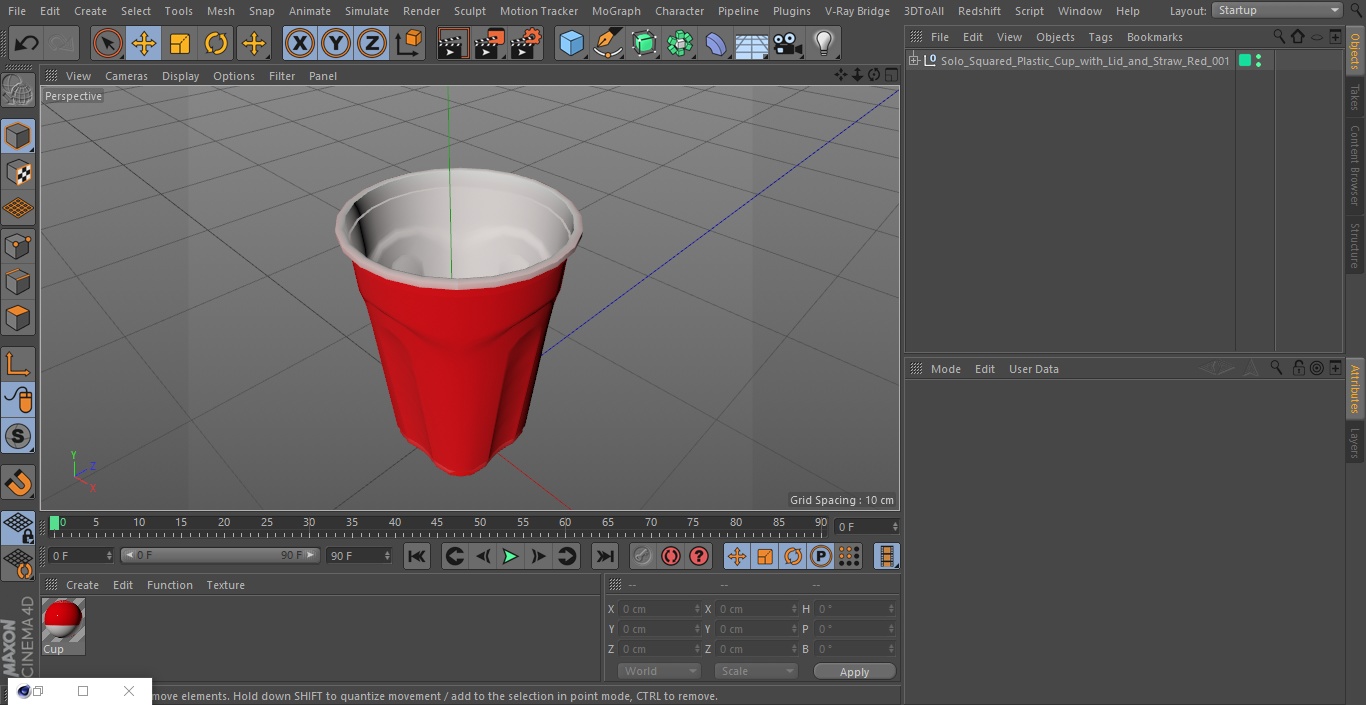Switch to Points mode
1366x705 pixels.
tap(18, 246)
